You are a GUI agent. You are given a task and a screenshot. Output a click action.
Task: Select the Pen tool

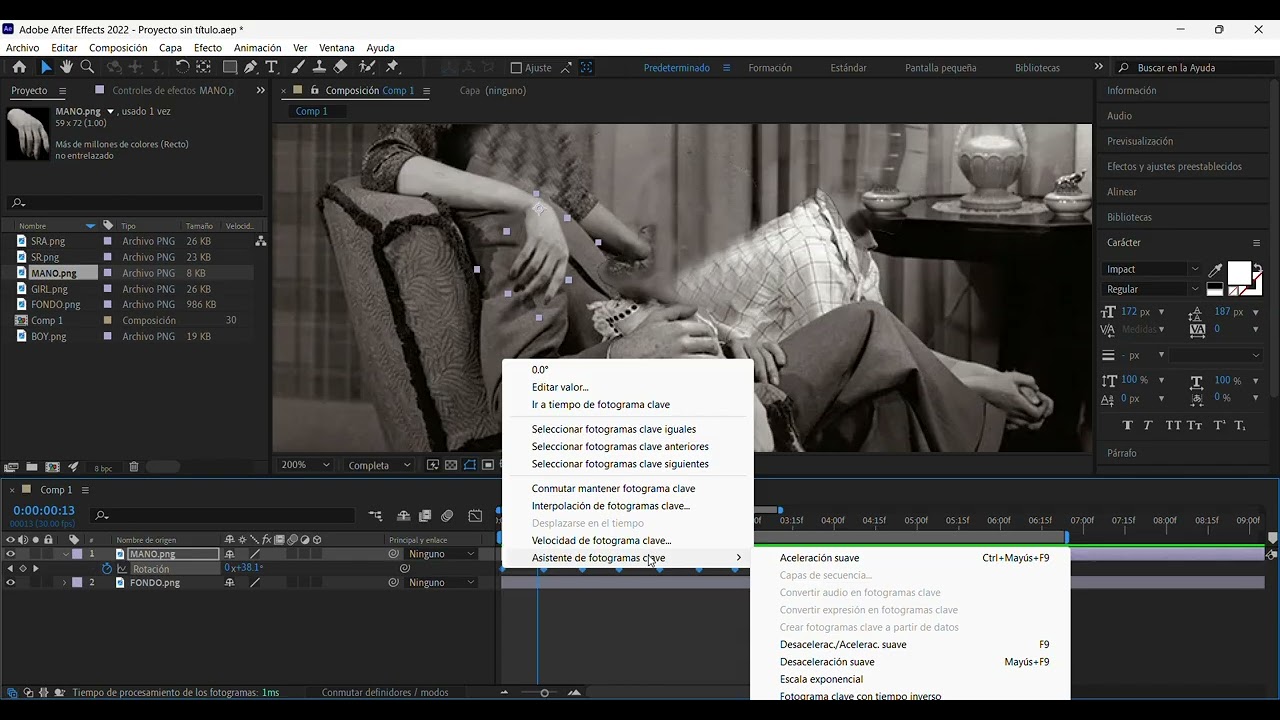250,67
